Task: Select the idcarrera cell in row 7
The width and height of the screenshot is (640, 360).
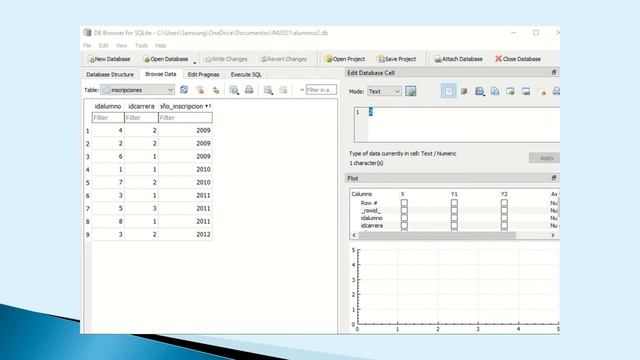Action: 141,209
